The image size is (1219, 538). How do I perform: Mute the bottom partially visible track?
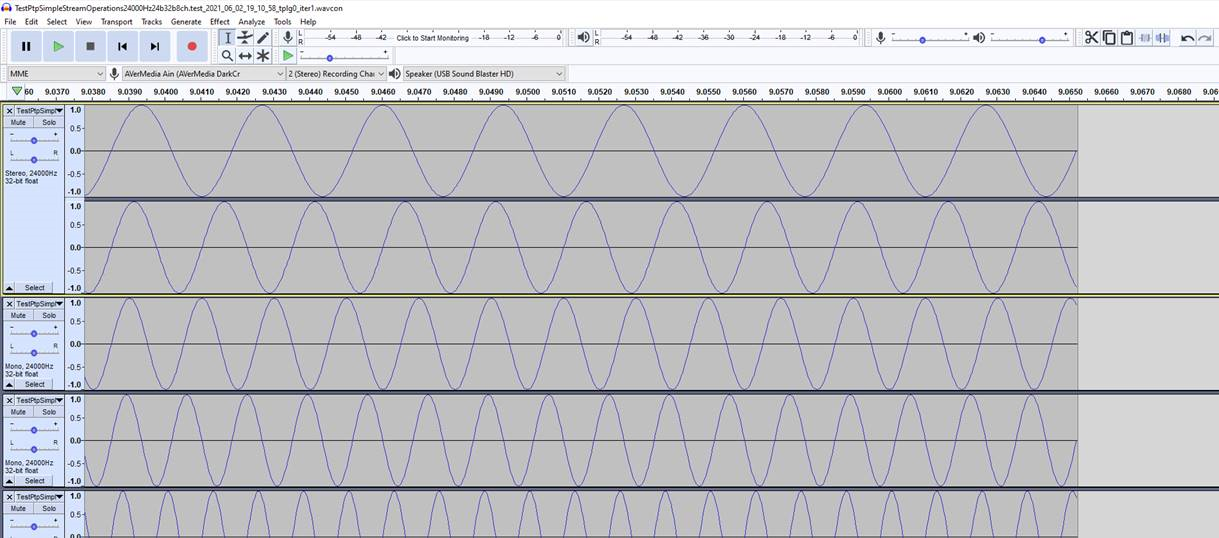click(x=18, y=508)
